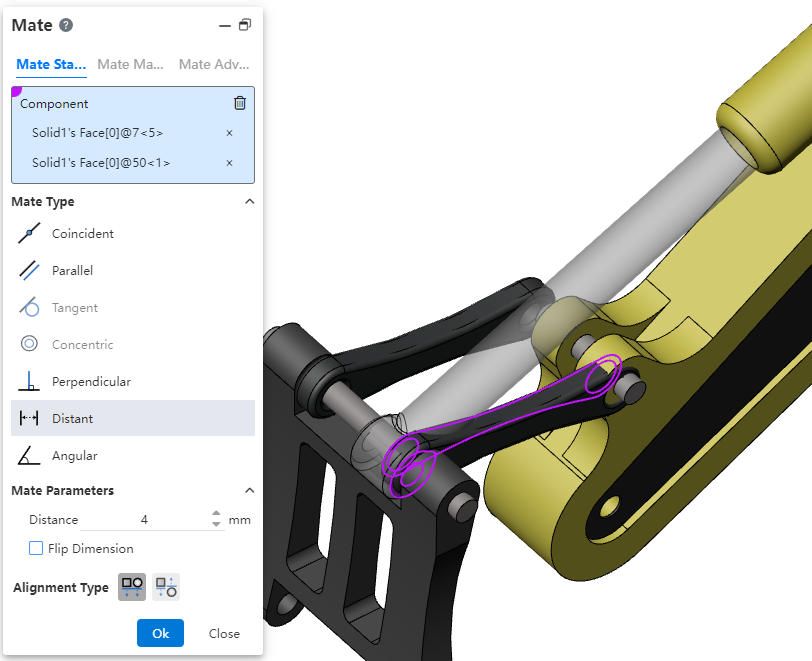
Task: Click the Component selection header
Action: point(54,104)
